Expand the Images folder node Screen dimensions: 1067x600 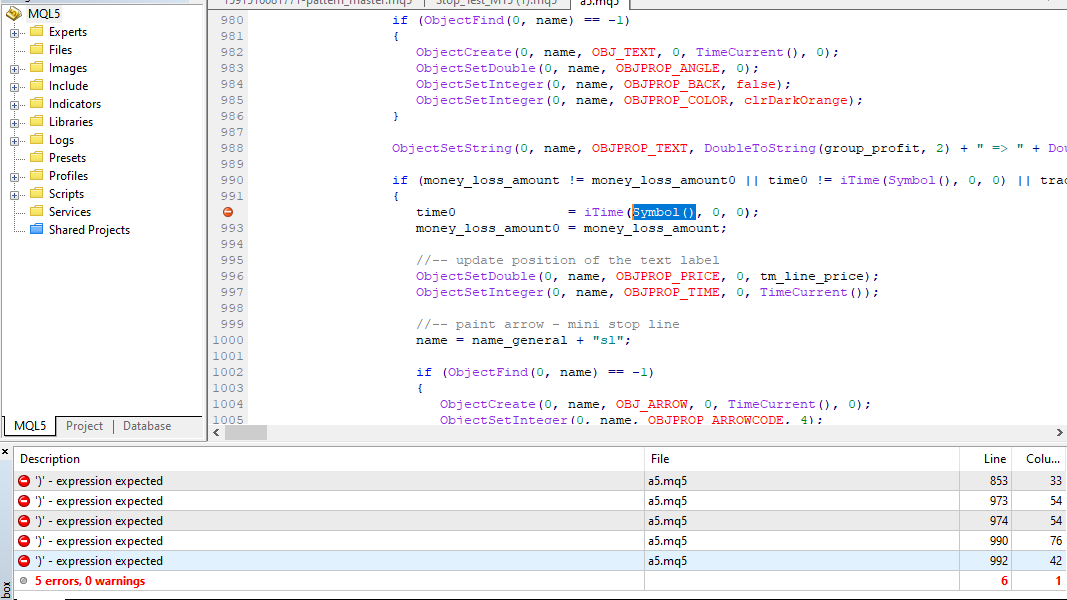(x=14, y=69)
